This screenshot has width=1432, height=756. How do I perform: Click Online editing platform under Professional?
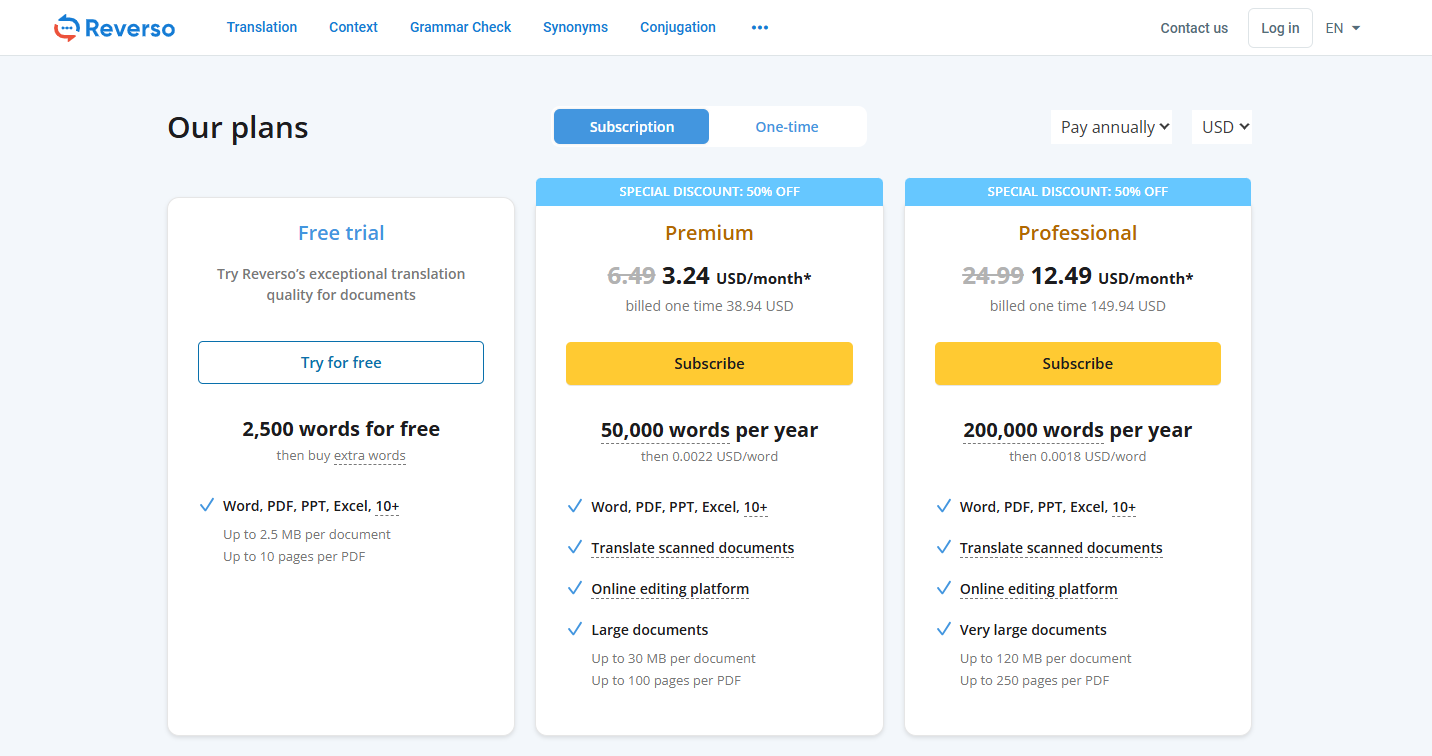point(1038,589)
